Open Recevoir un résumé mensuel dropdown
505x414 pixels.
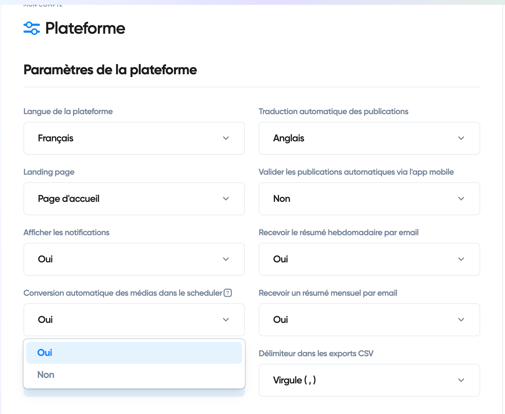(x=369, y=320)
